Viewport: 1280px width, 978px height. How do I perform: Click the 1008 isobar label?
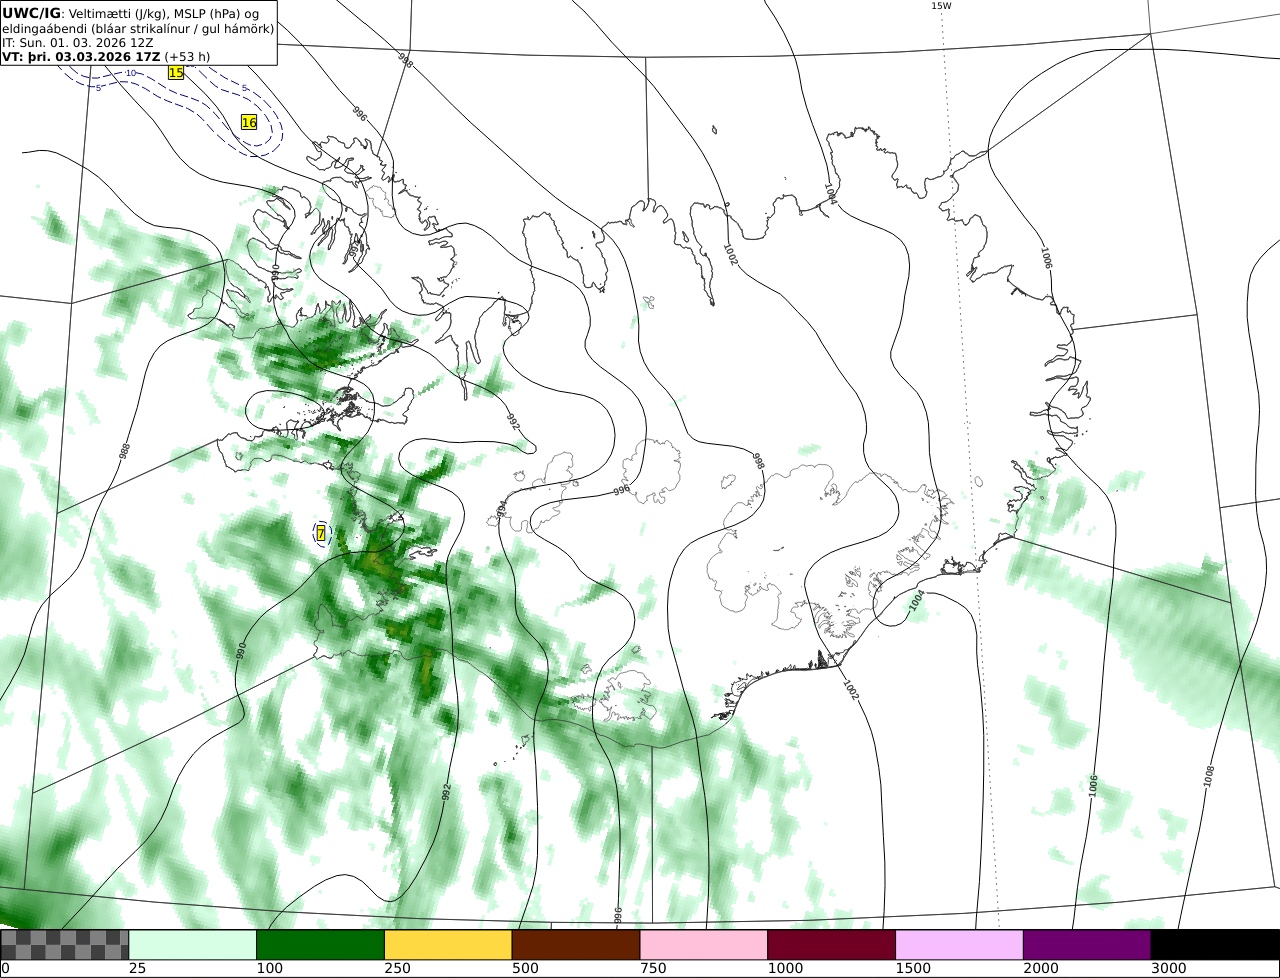click(1209, 777)
